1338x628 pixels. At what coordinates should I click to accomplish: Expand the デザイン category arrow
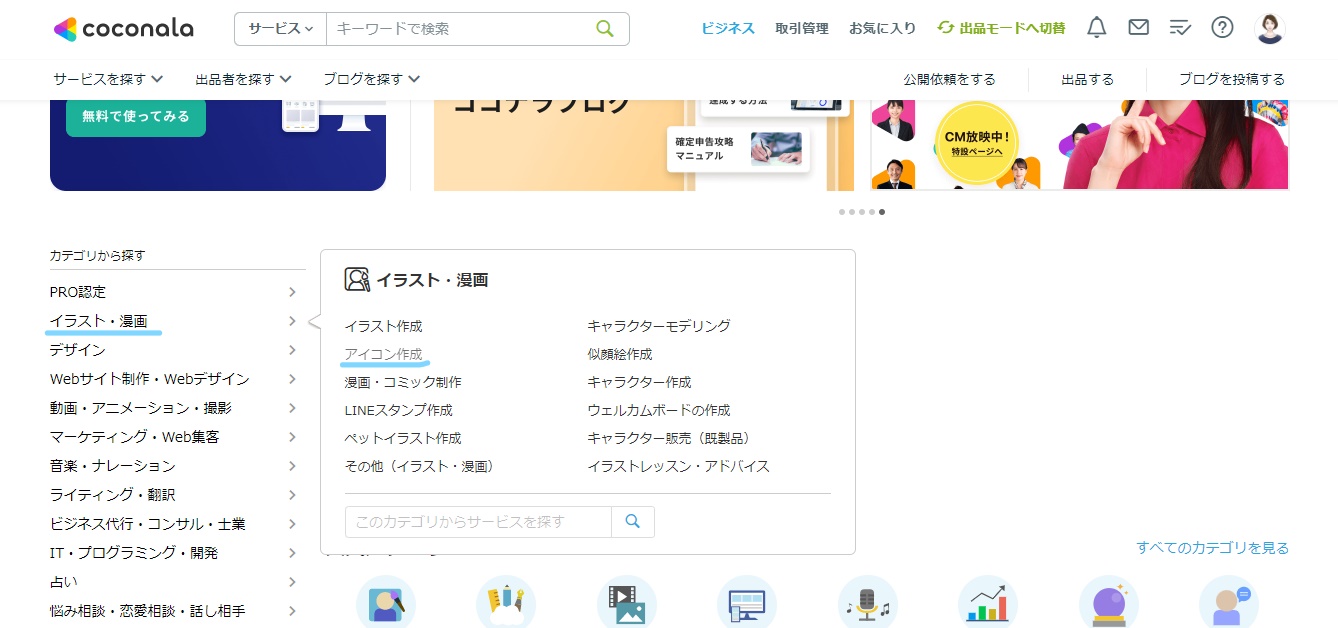point(291,349)
